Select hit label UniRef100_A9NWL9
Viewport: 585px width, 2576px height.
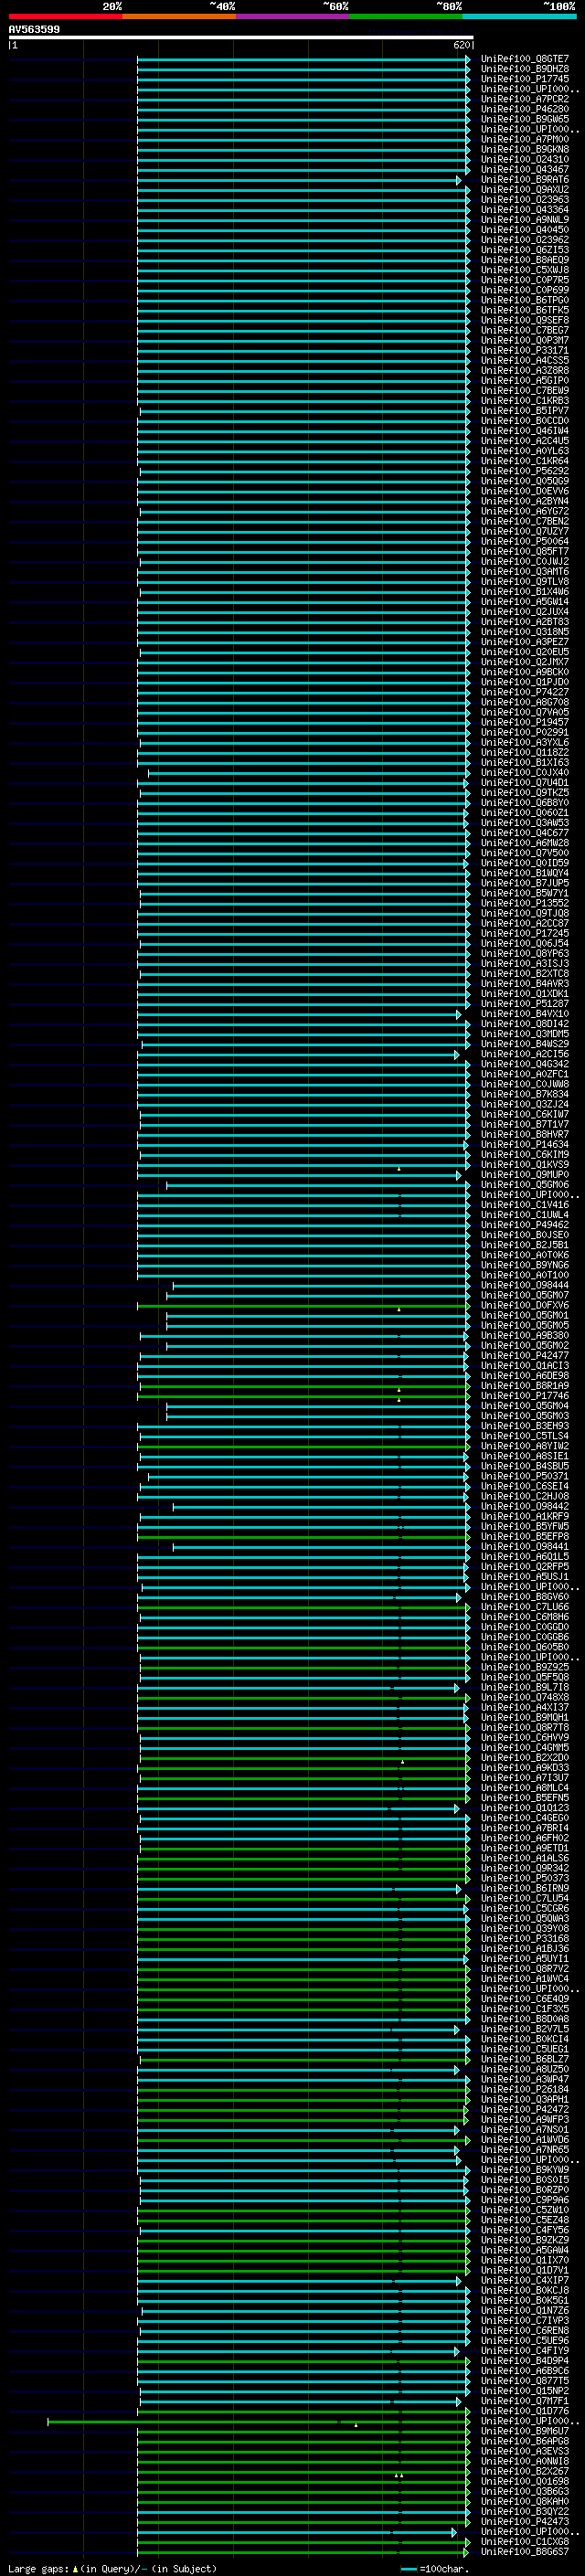tap(525, 220)
